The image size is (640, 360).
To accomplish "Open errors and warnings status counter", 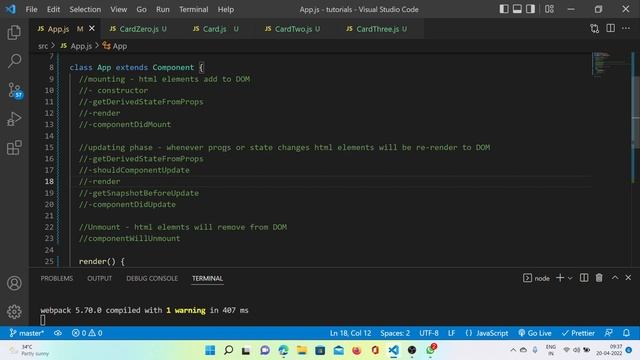I will [87, 333].
